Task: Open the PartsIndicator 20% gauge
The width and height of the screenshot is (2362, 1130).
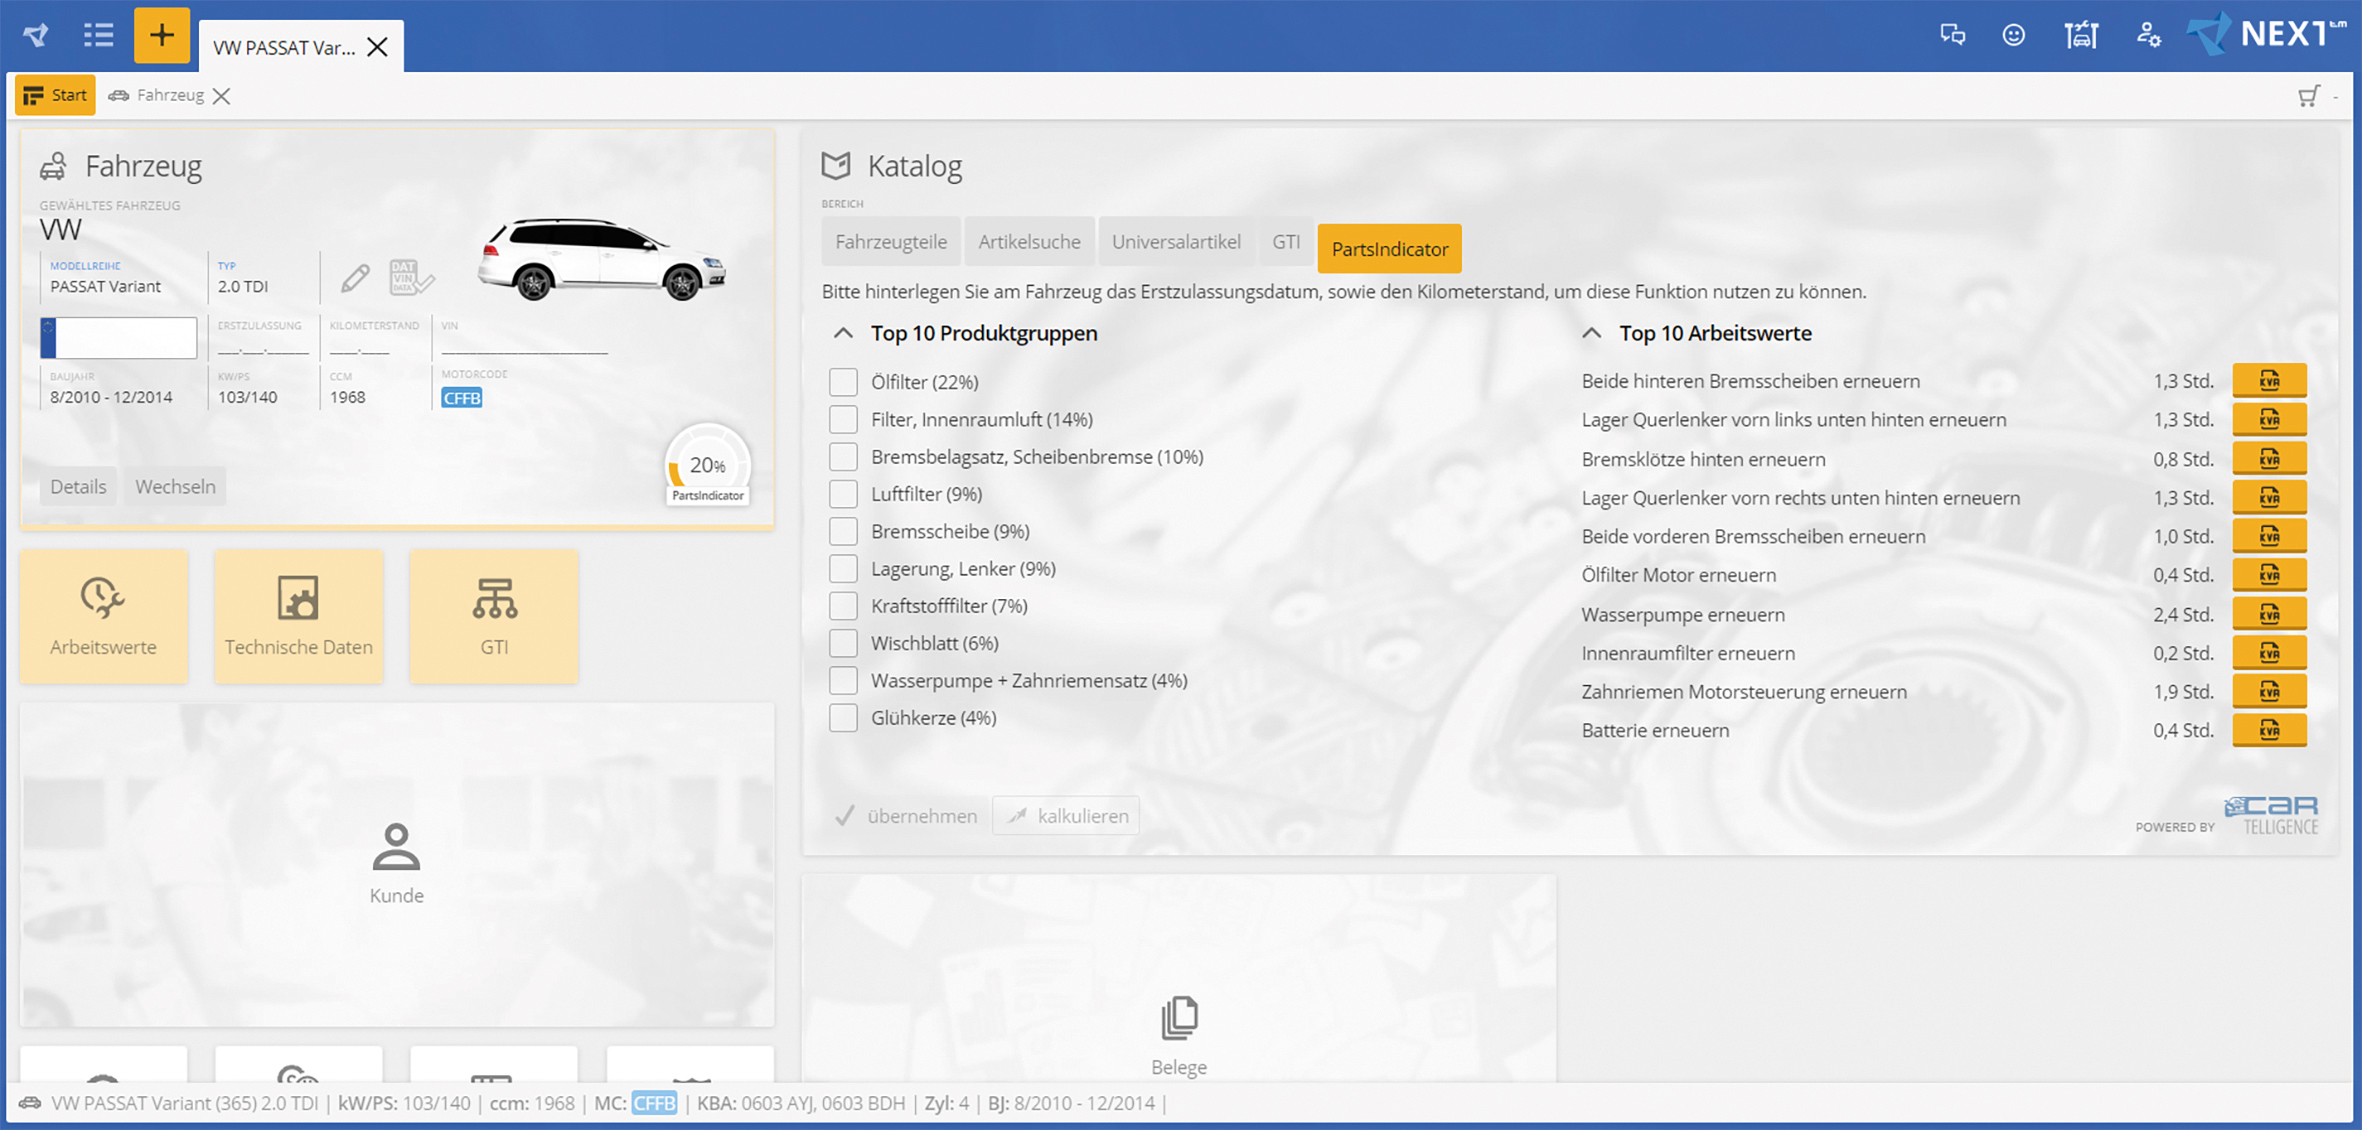Action: [x=707, y=466]
